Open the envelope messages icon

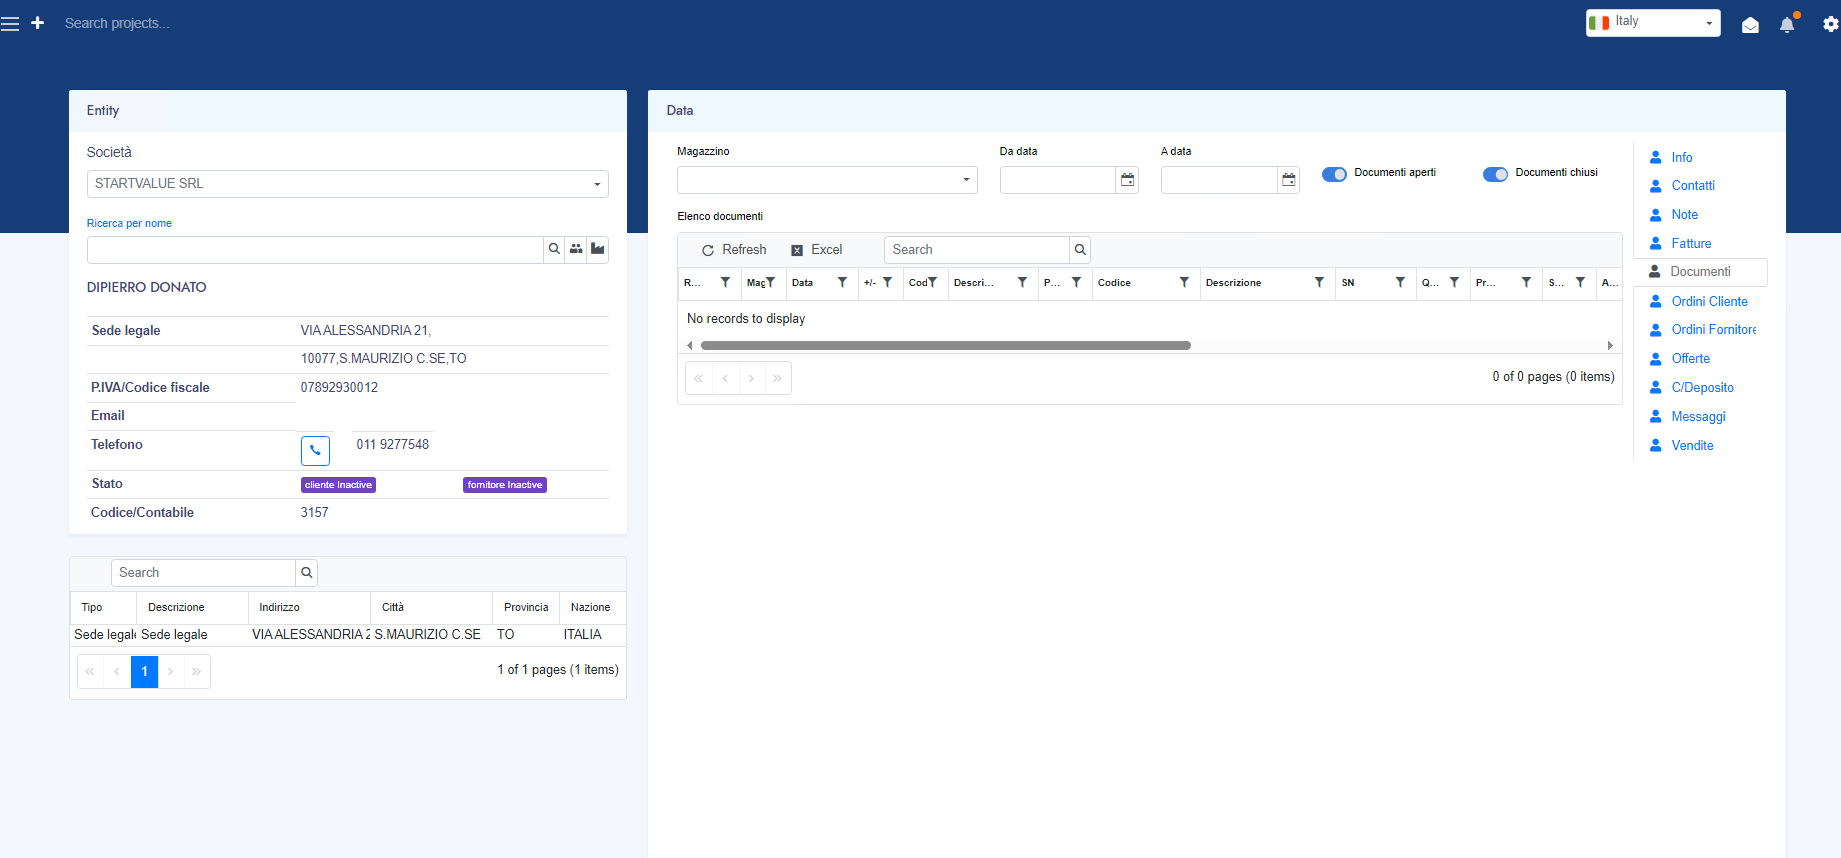1750,25
